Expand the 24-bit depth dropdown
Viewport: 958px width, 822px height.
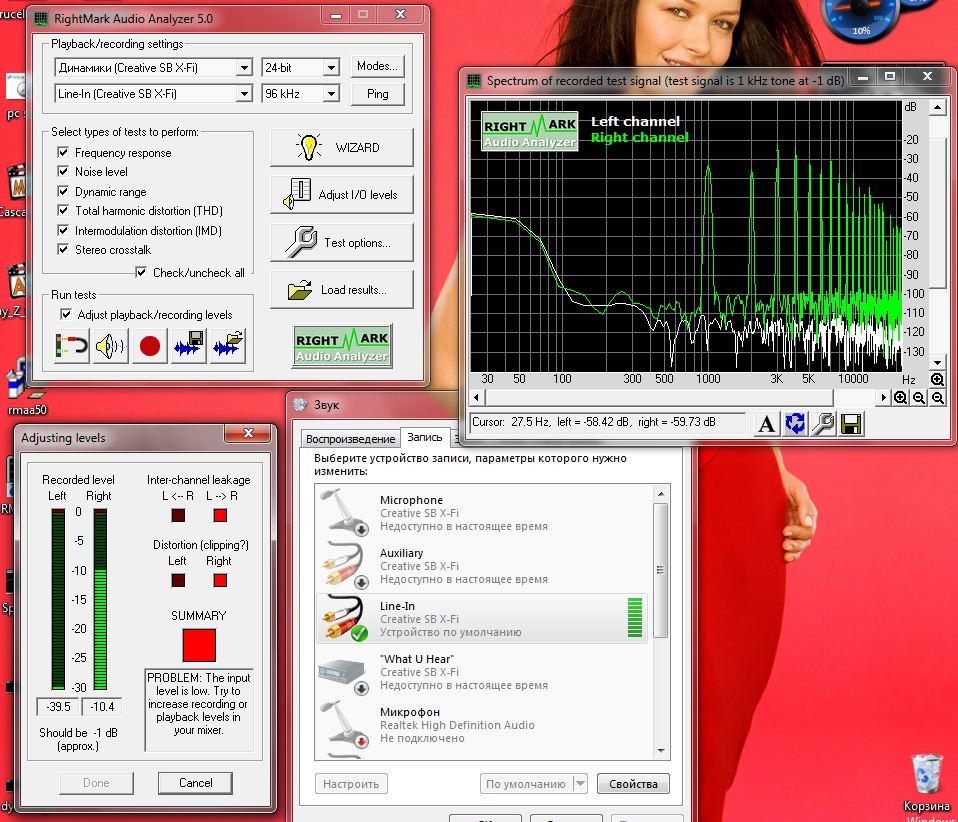tap(331, 68)
